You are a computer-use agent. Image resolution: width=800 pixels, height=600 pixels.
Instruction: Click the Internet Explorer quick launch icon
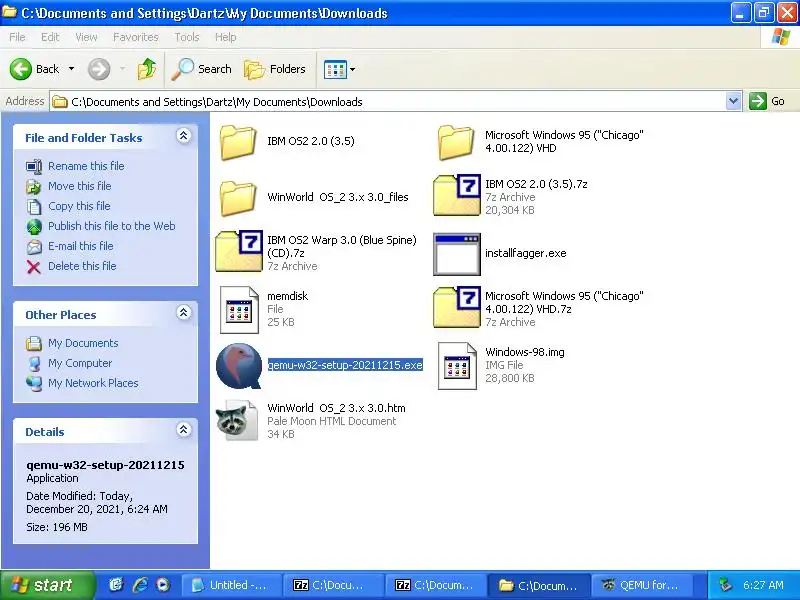[x=140, y=585]
